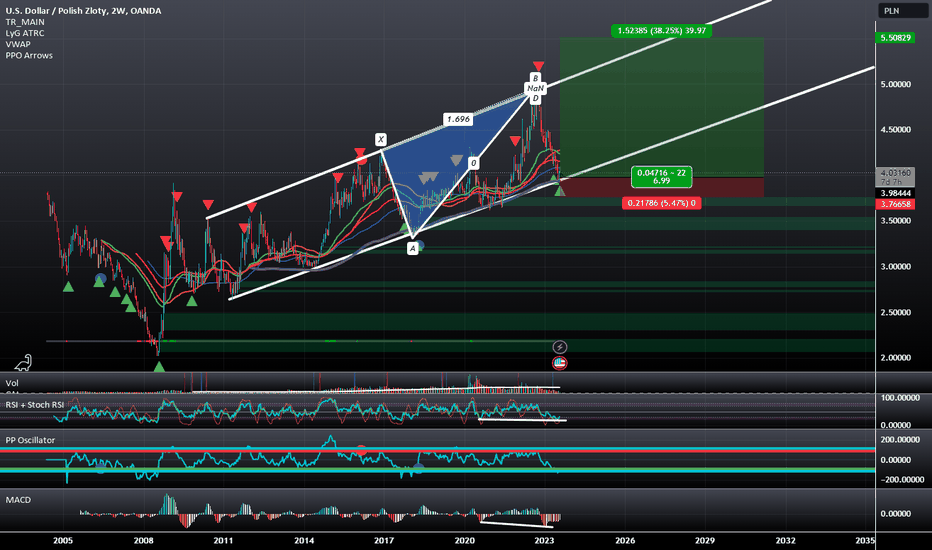Click the Vol pane label
Image resolution: width=932 pixels, height=550 pixels.
click(x=12, y=383)
